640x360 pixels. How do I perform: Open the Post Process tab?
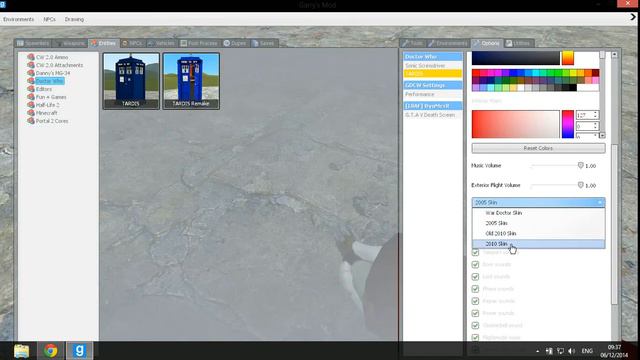pos(199,43)
